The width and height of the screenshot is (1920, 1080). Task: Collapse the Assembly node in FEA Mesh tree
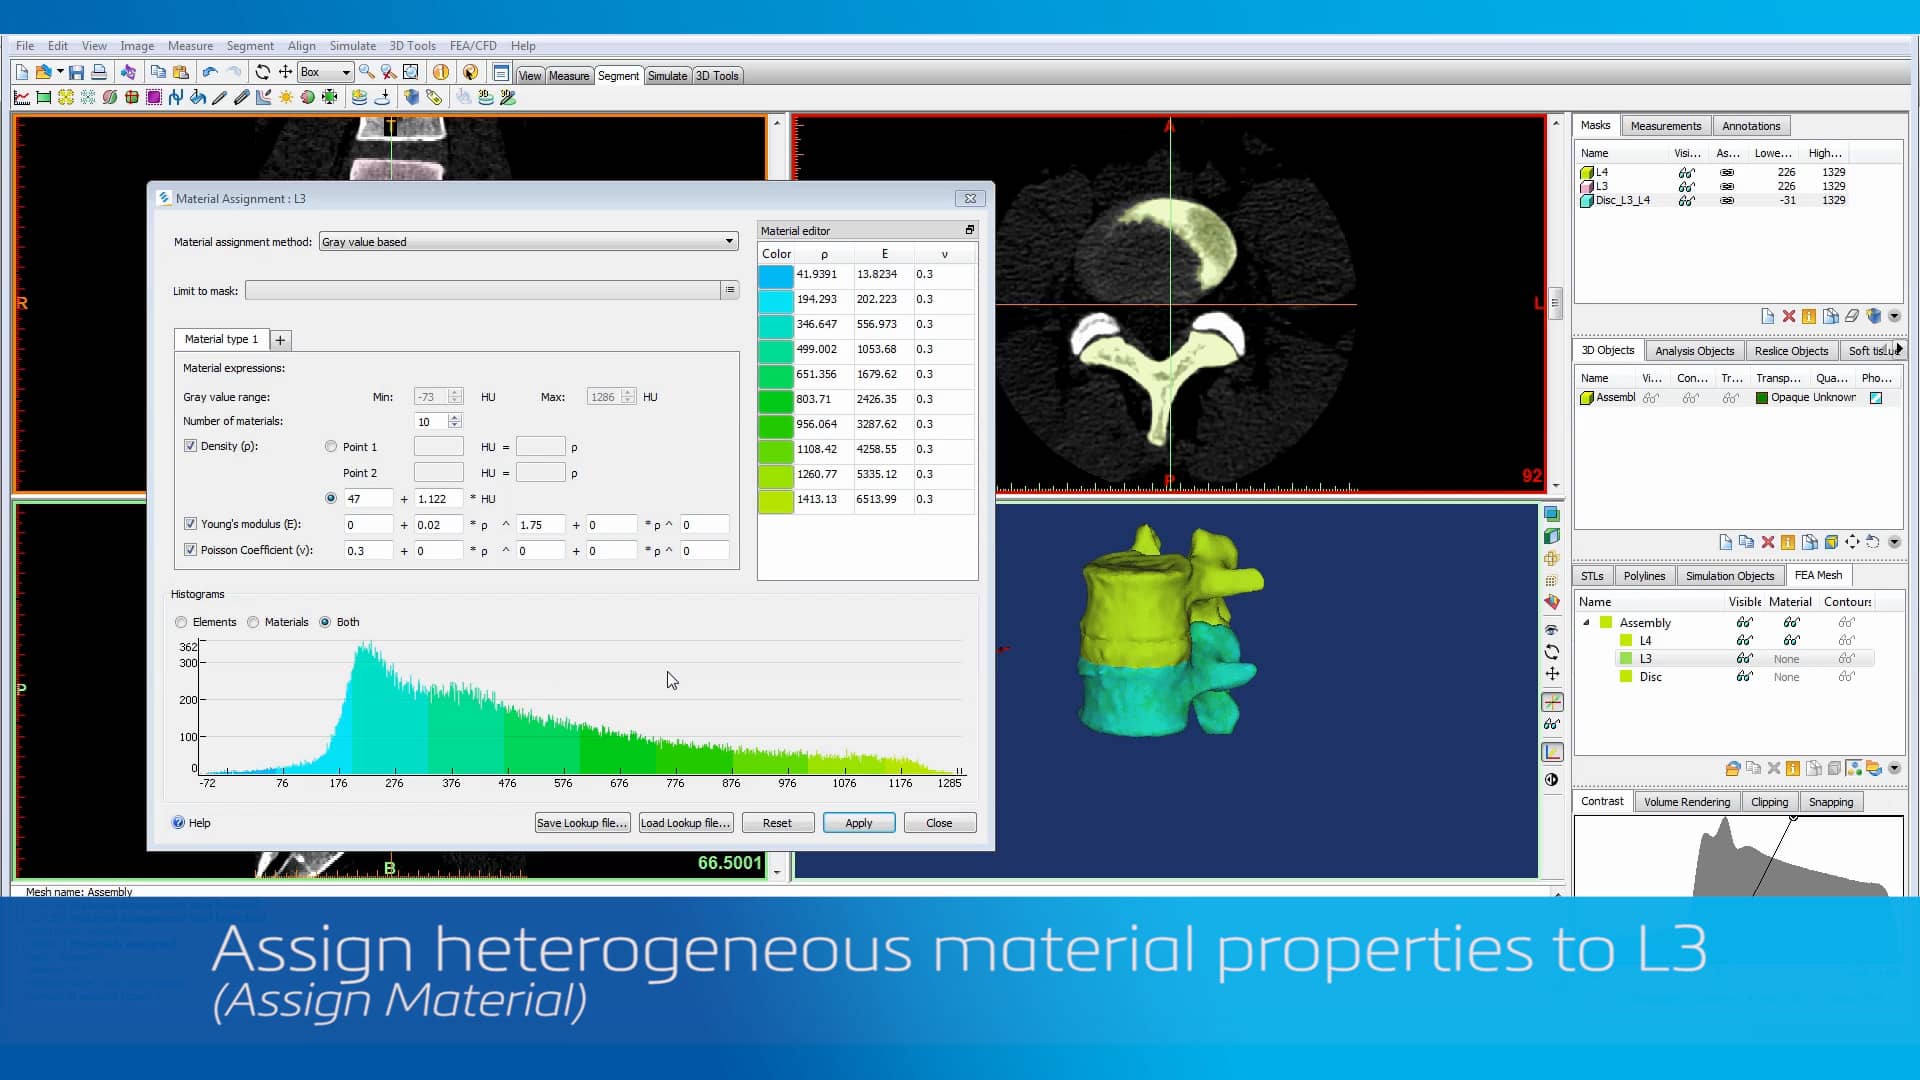pos(1587,622)
